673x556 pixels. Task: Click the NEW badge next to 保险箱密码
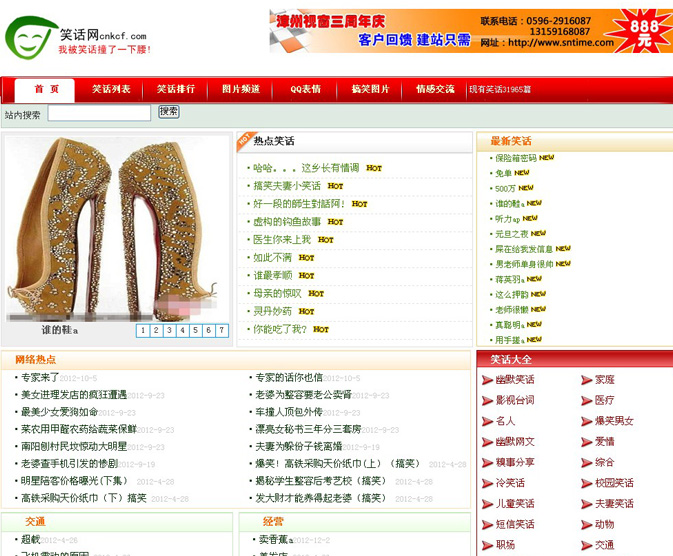point(548,158)
